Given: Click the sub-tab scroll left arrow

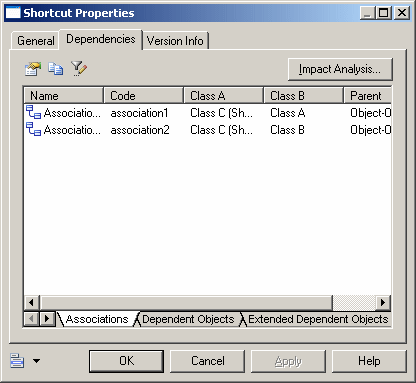Looking at the screenshot, I should [x=32, y=319].
